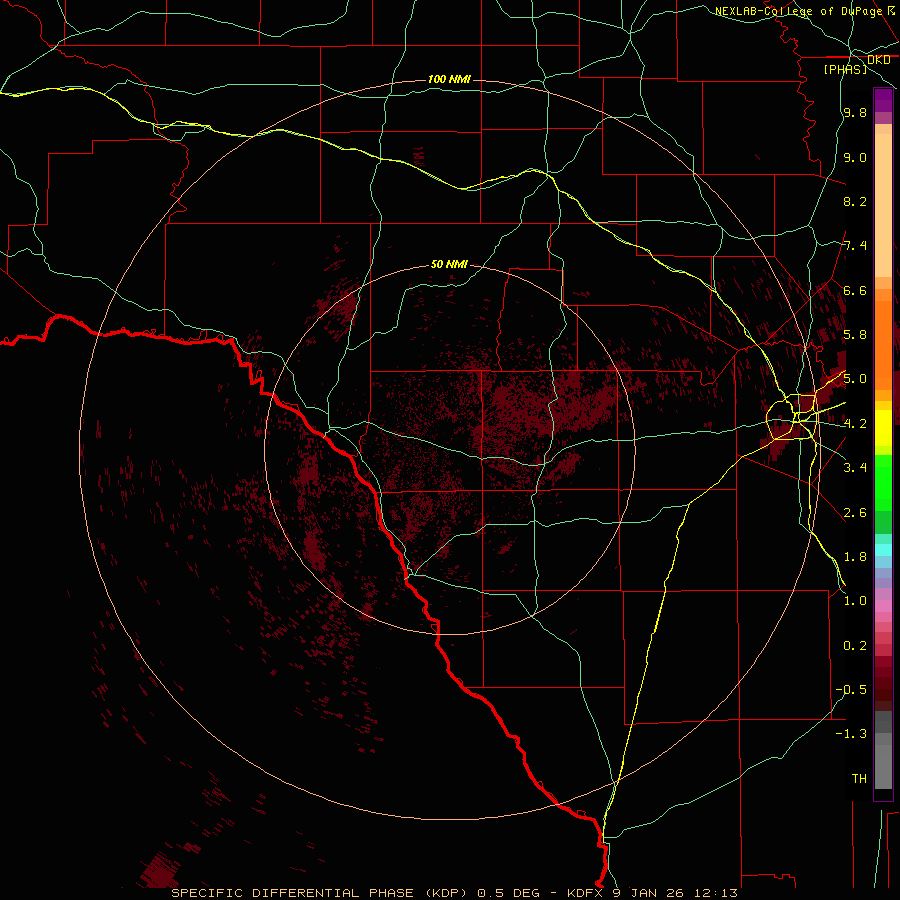Click the NEXLAB-College of DuPage credit text
This screenshot has height=900, width=900.
(798, 11)
